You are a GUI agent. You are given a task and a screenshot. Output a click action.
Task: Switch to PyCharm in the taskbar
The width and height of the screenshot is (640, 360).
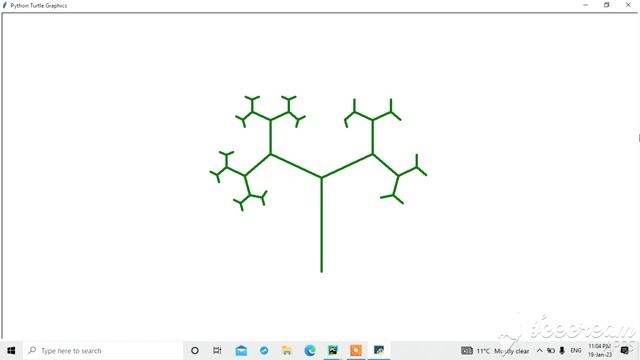[333, 351]
